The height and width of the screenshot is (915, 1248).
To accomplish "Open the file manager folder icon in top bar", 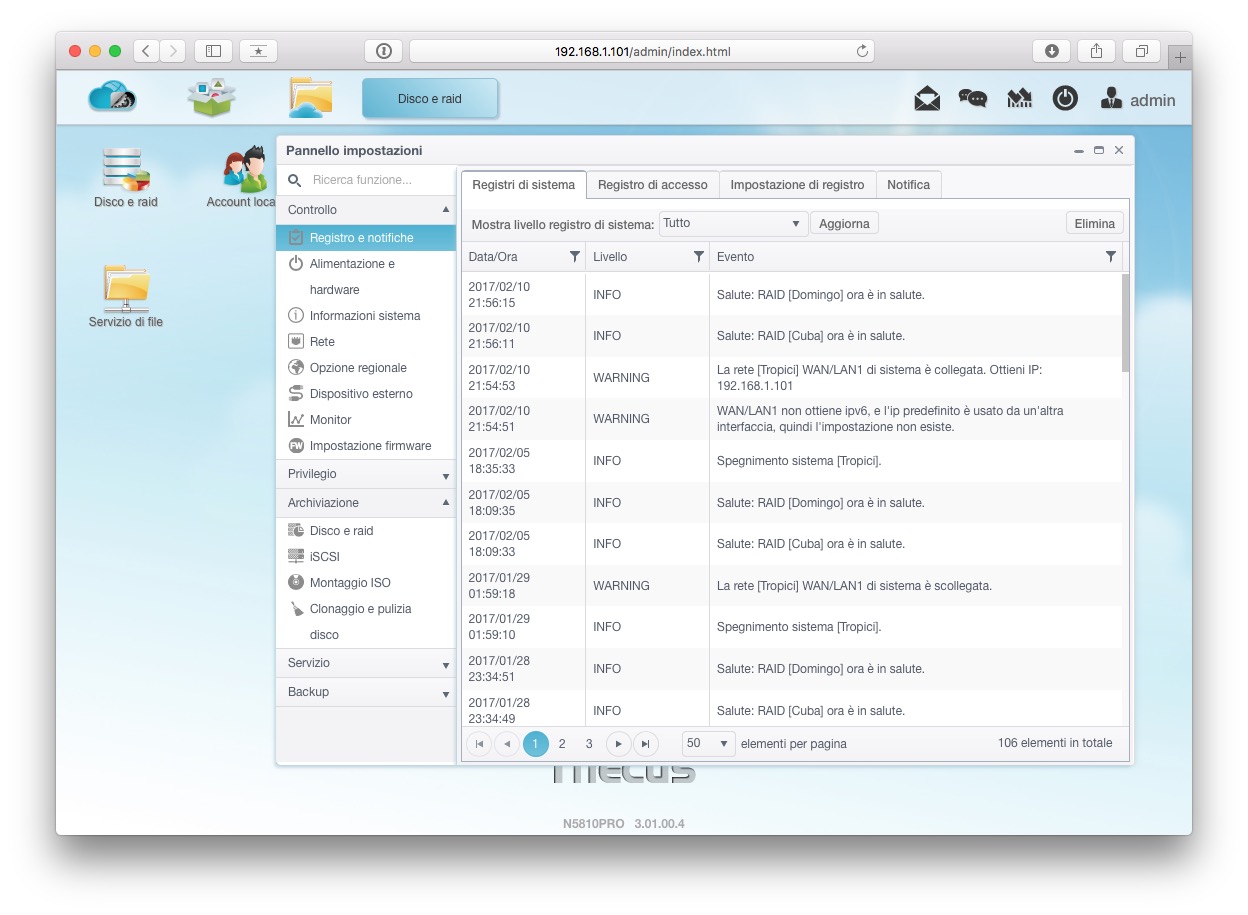I will coord(311,97).
